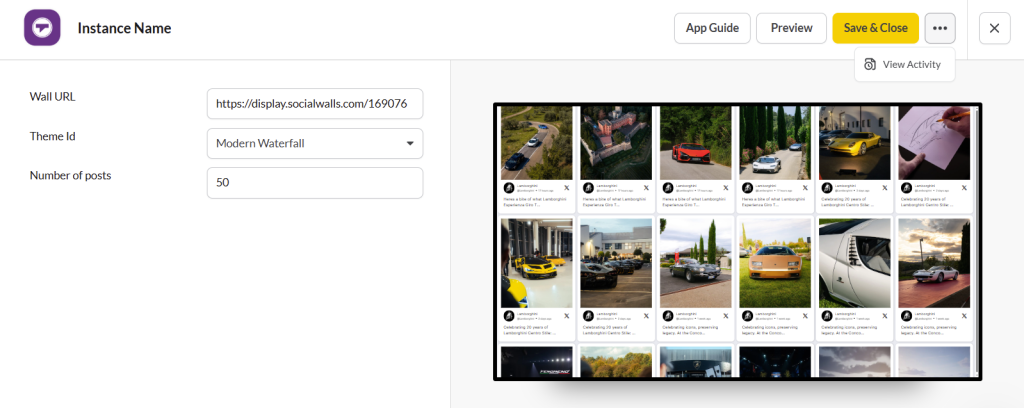
Task: Click the X logo on the yellow car showroom post
Action: [x=566, y=316]
